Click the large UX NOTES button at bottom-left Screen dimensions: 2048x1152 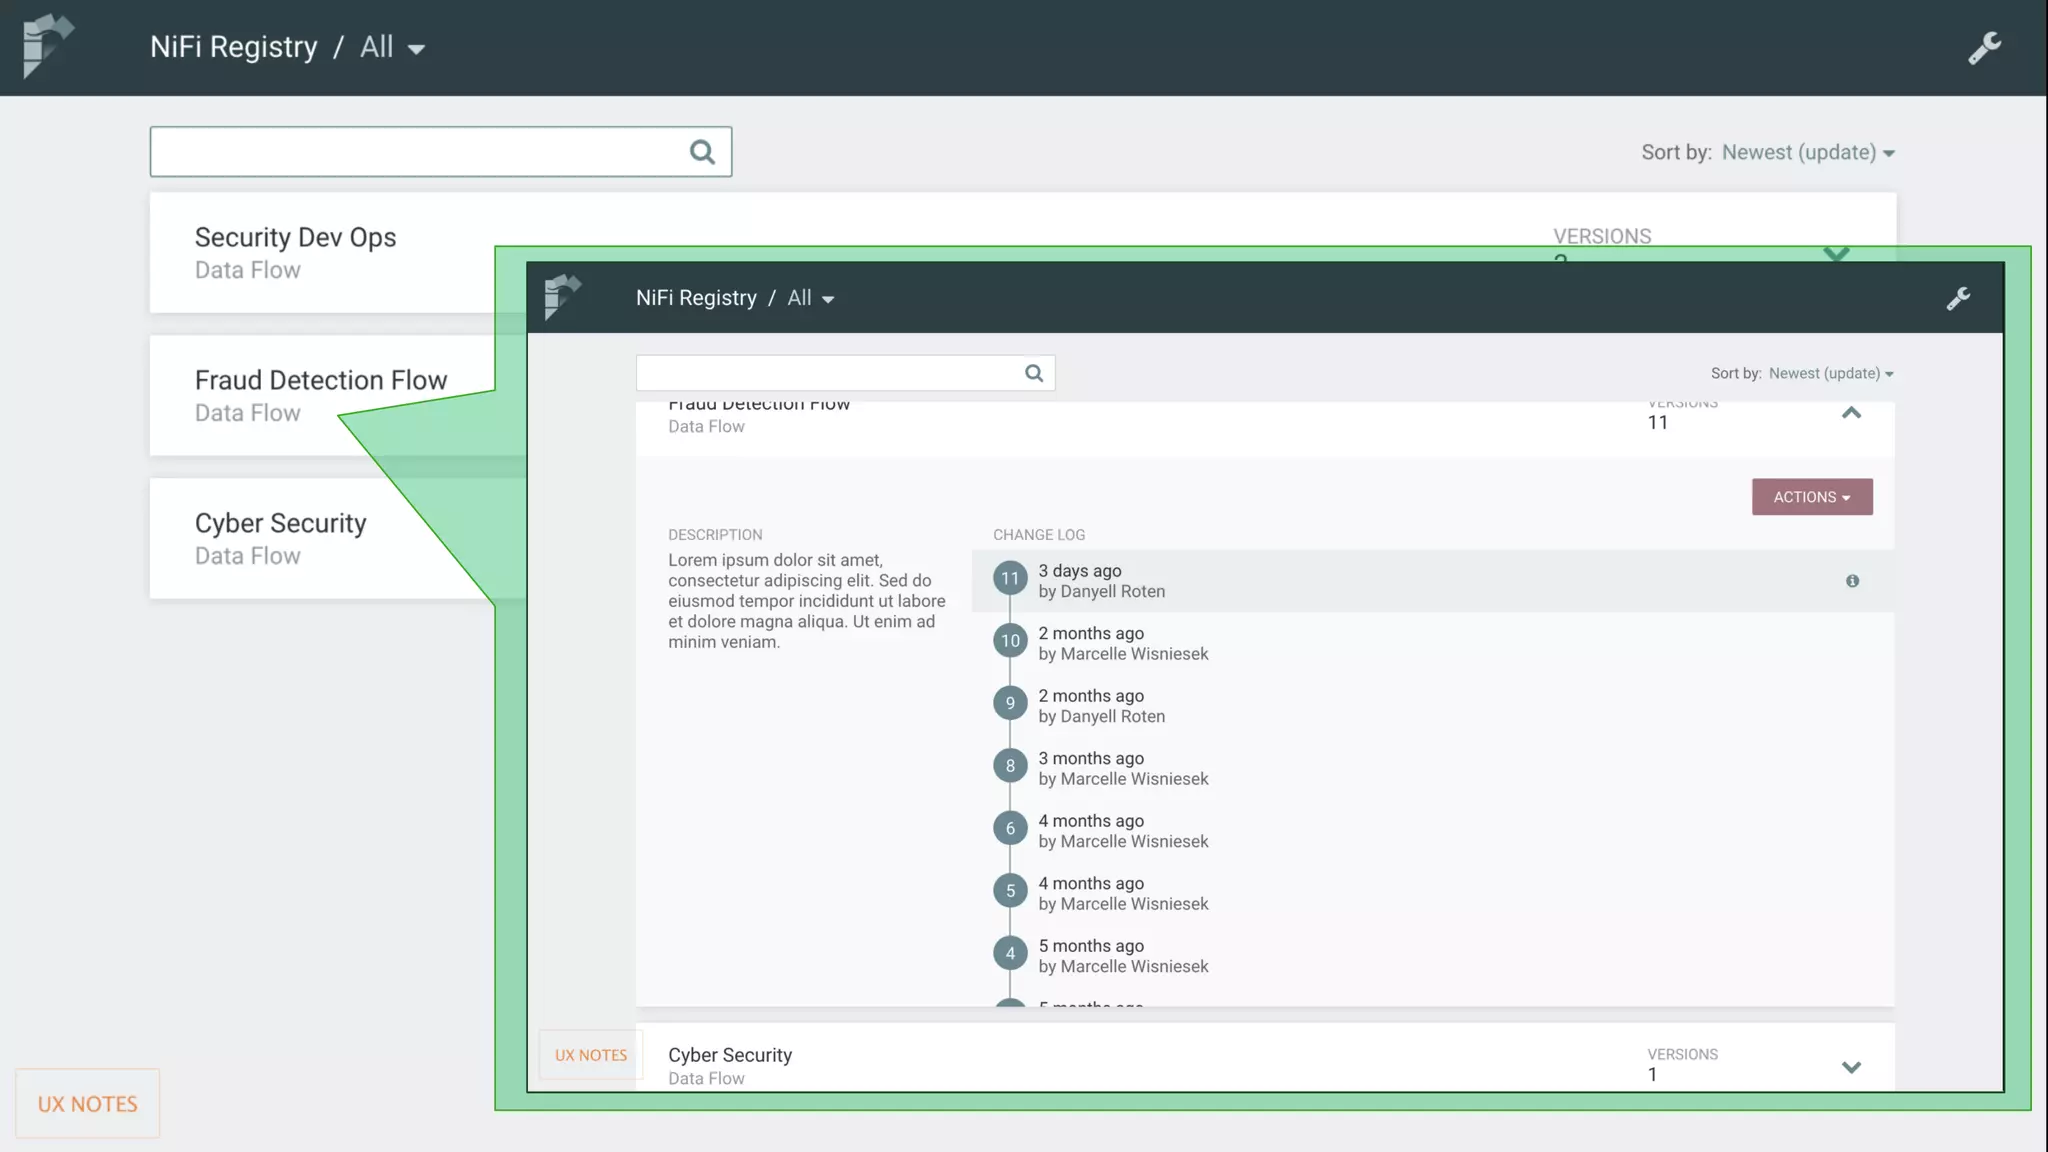pyautogui.click(x=87, y=1103)
